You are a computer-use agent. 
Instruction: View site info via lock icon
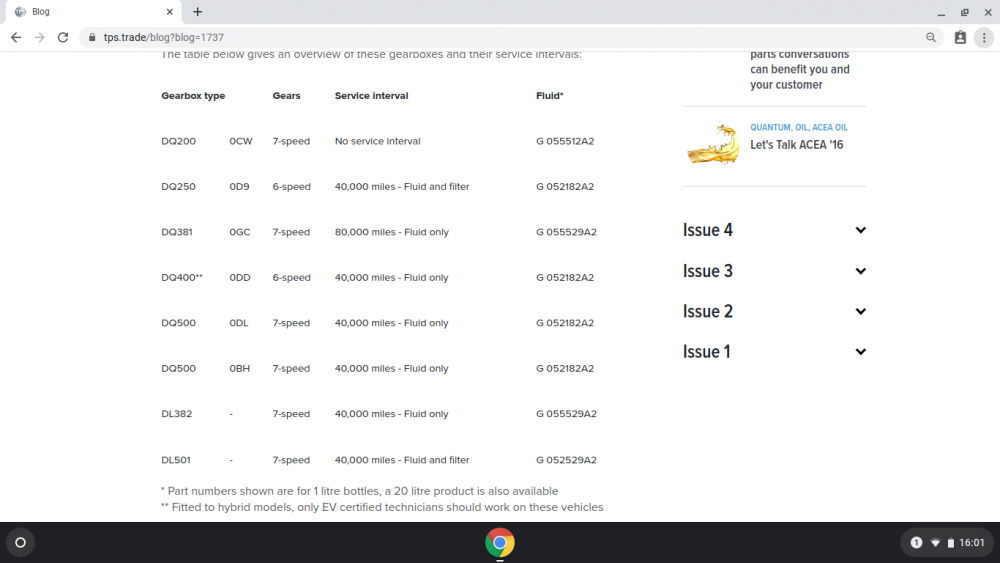pos(92,38)
